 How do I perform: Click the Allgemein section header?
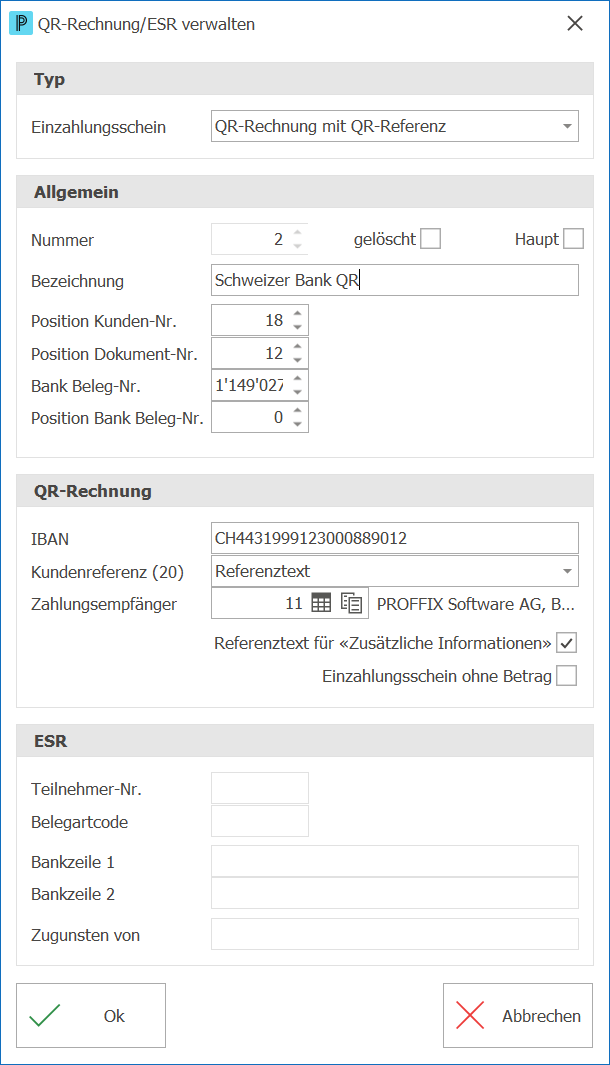[x=305, y=192]
